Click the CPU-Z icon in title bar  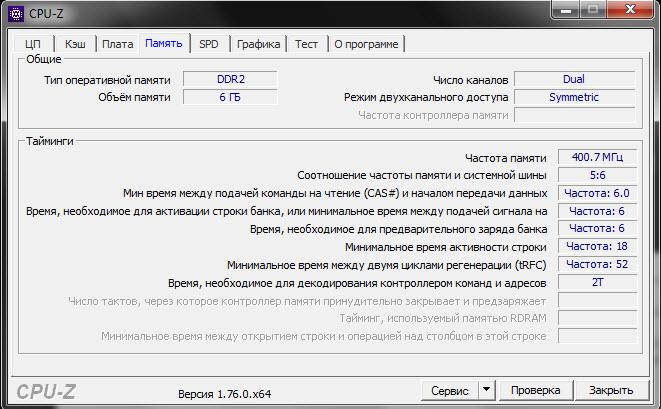[16, 14]
